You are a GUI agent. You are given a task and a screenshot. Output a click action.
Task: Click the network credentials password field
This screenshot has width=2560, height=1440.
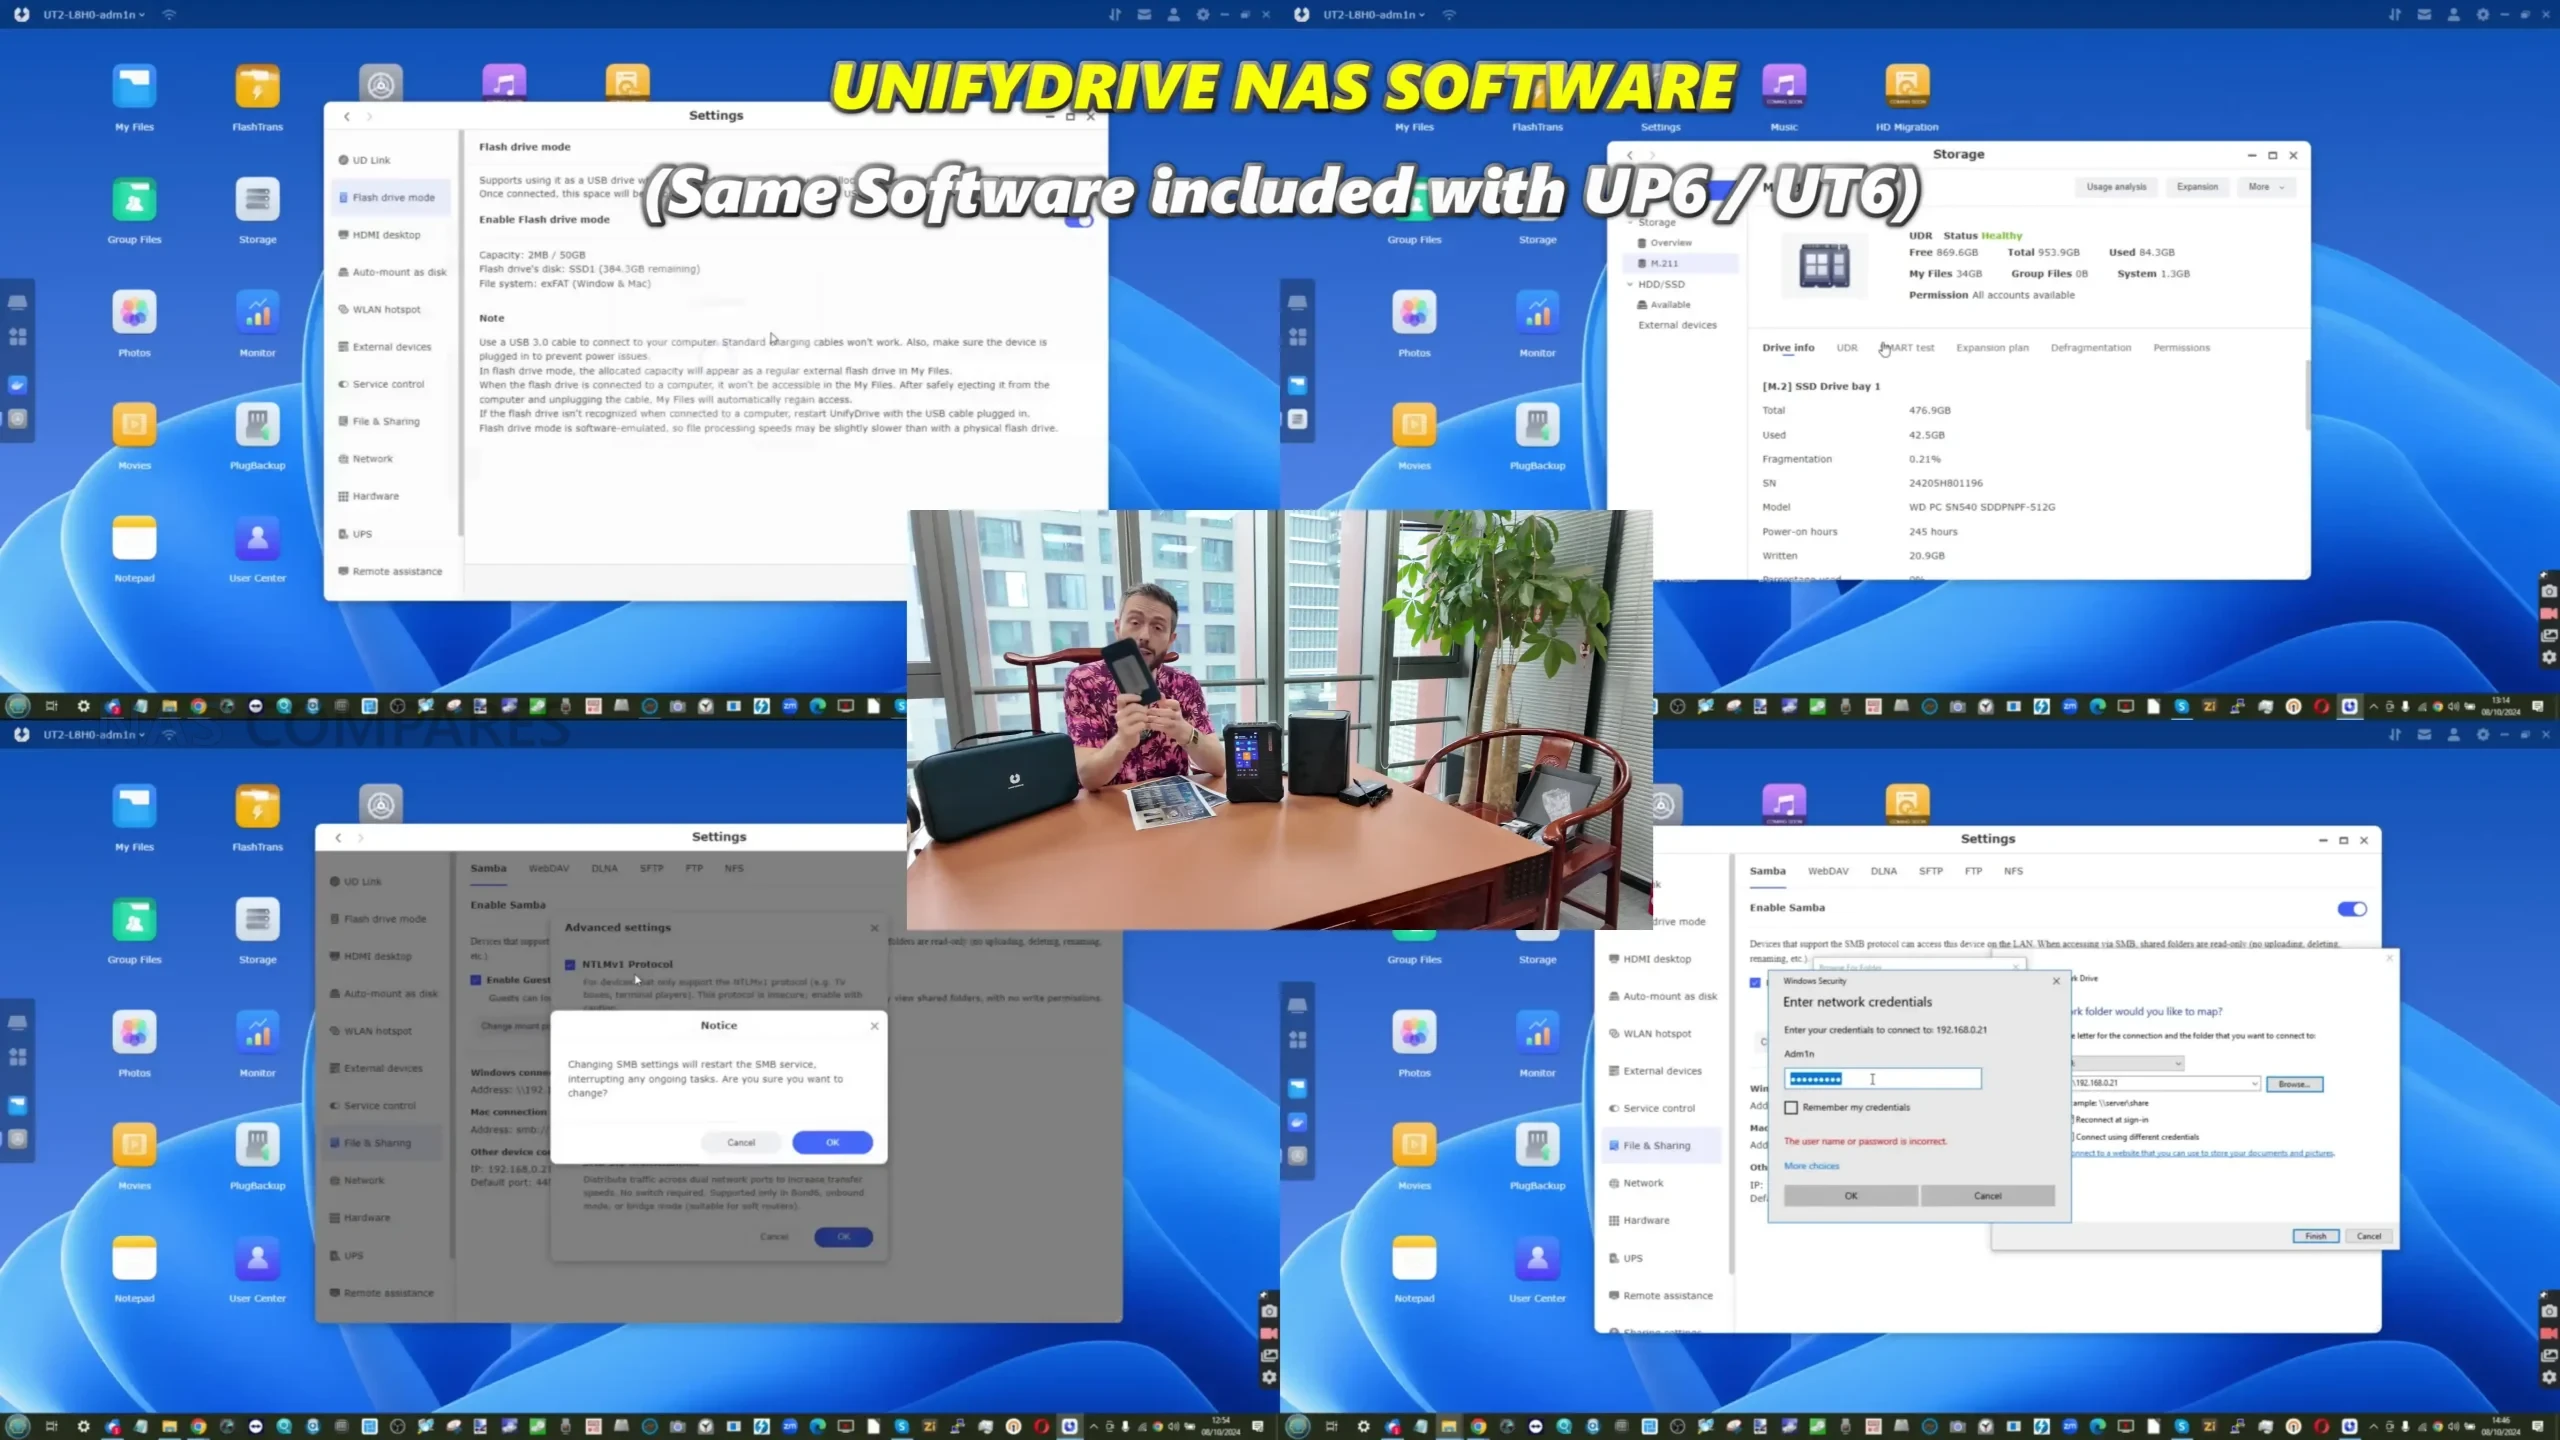(x=1882, y=1079)
